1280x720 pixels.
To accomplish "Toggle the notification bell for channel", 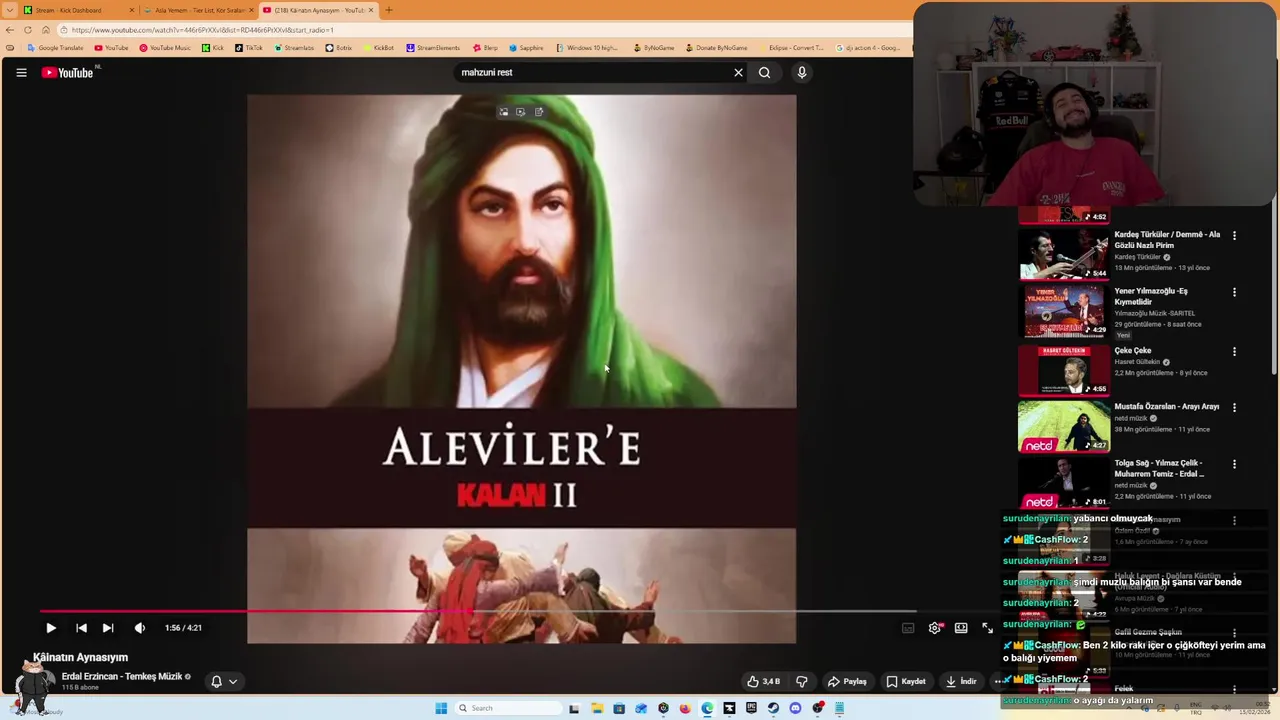I will [216, 682].
